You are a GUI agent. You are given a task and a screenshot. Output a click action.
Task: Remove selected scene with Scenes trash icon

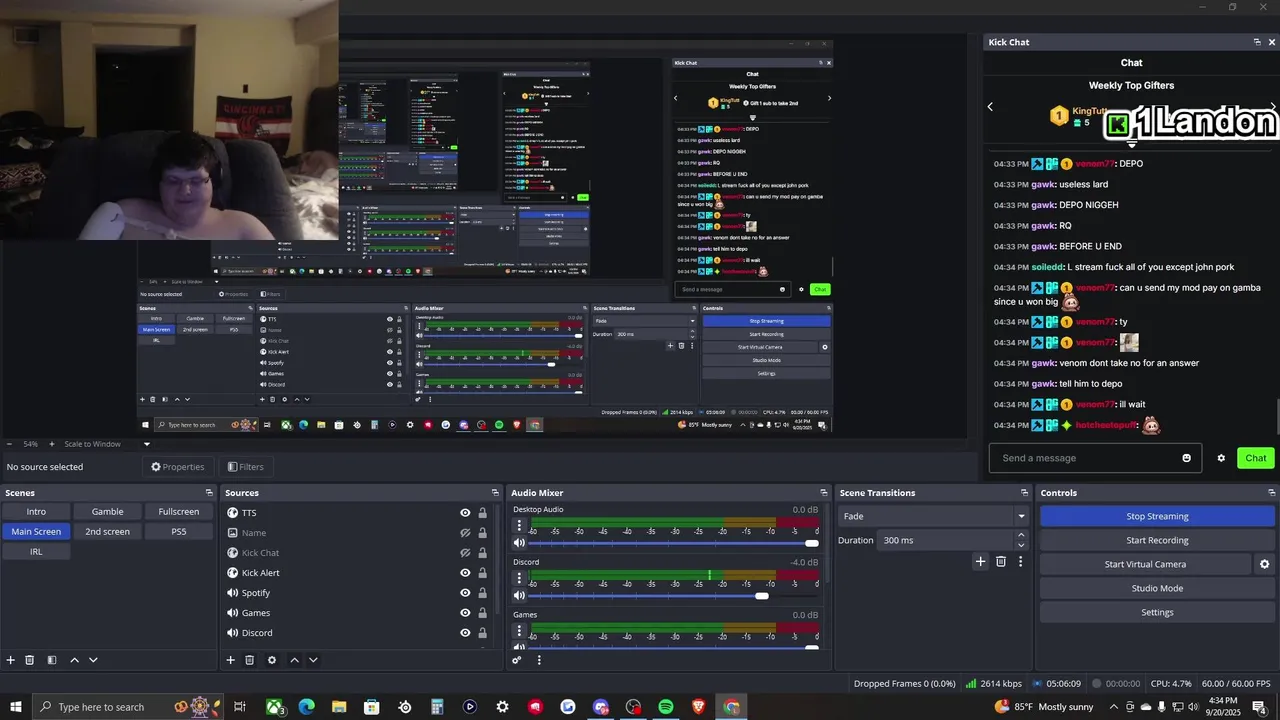click(30, 660)
